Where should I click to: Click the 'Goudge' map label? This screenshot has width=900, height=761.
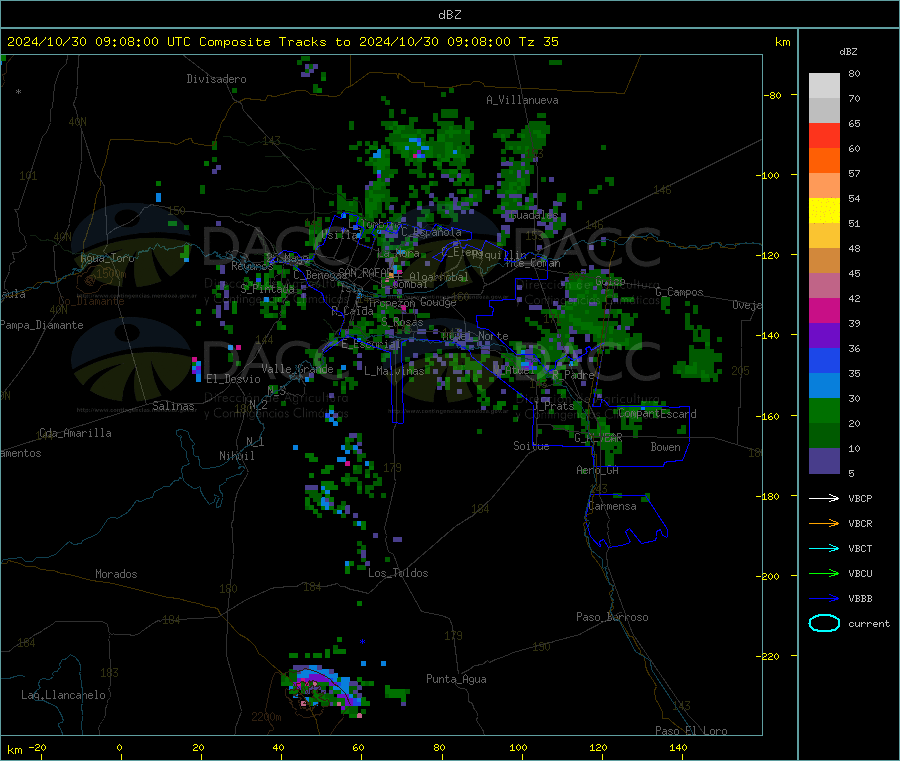pyautogui.click(x=438, y=302)
